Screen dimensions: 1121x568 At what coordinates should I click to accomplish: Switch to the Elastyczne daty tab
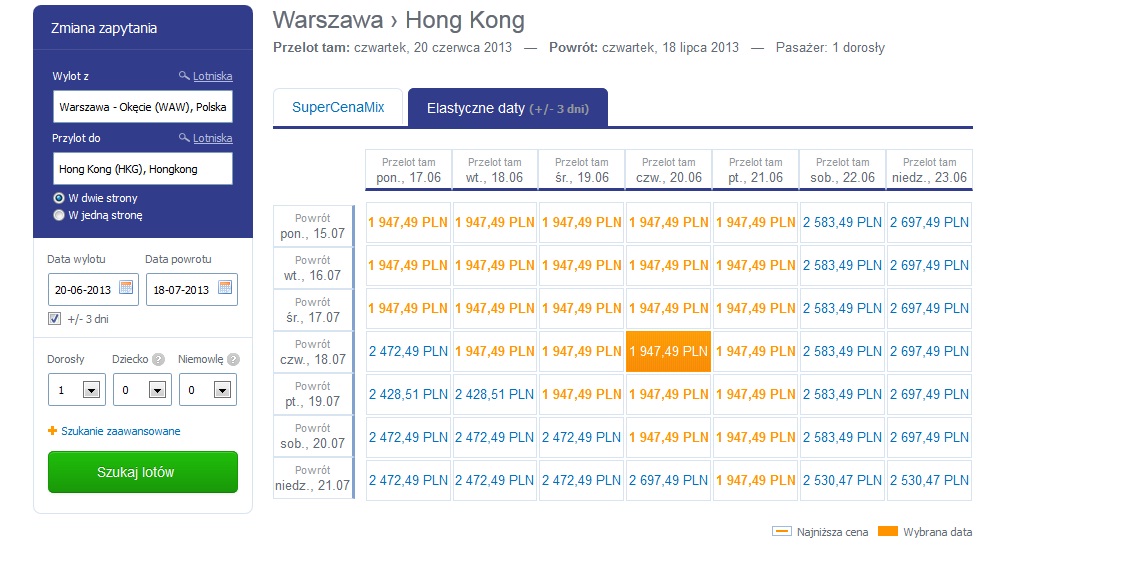click(x=508, y=108)
